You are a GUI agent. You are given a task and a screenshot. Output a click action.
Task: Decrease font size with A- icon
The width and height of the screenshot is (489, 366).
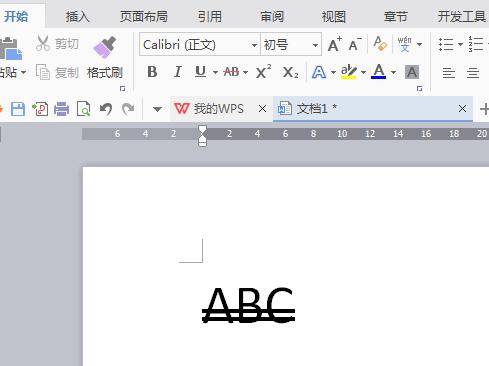click(355, 44)
